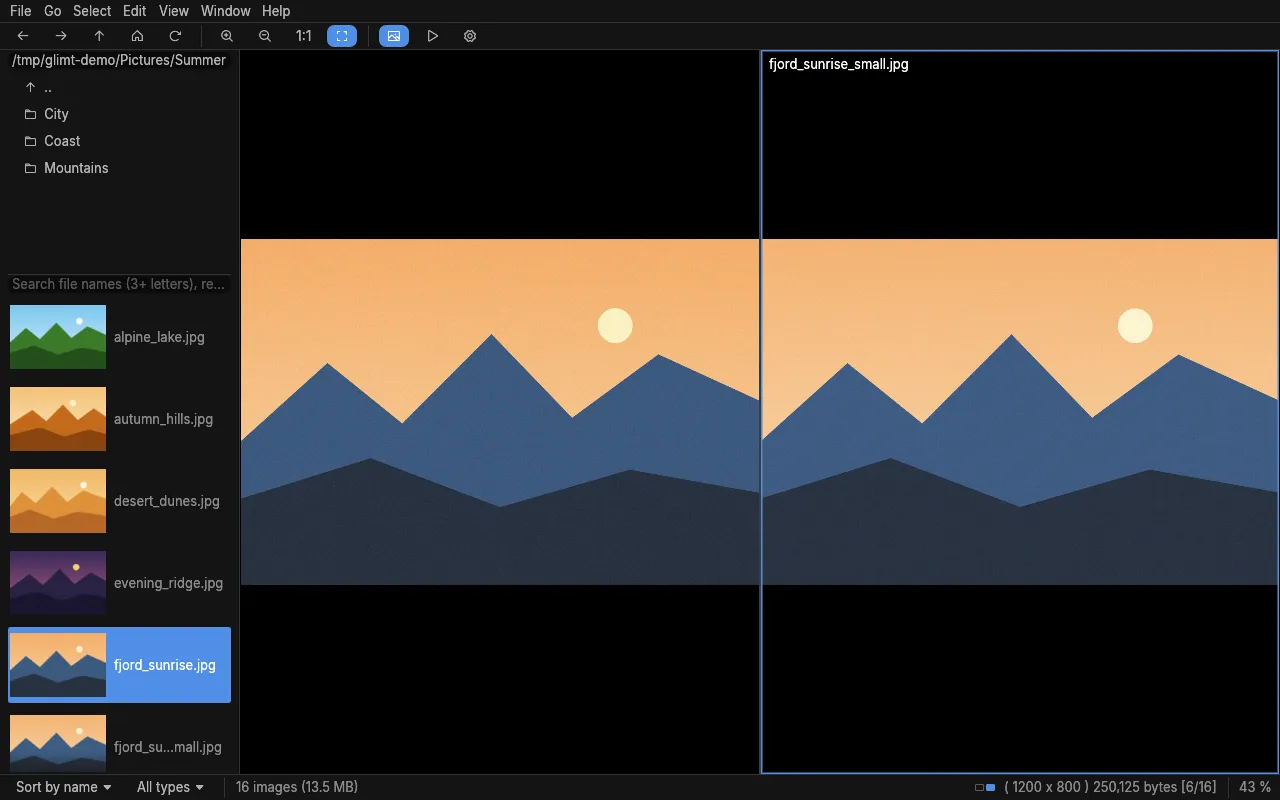Activate the left image comparison pane
This screenshot has height=800, width=1280.
(500, 412)
